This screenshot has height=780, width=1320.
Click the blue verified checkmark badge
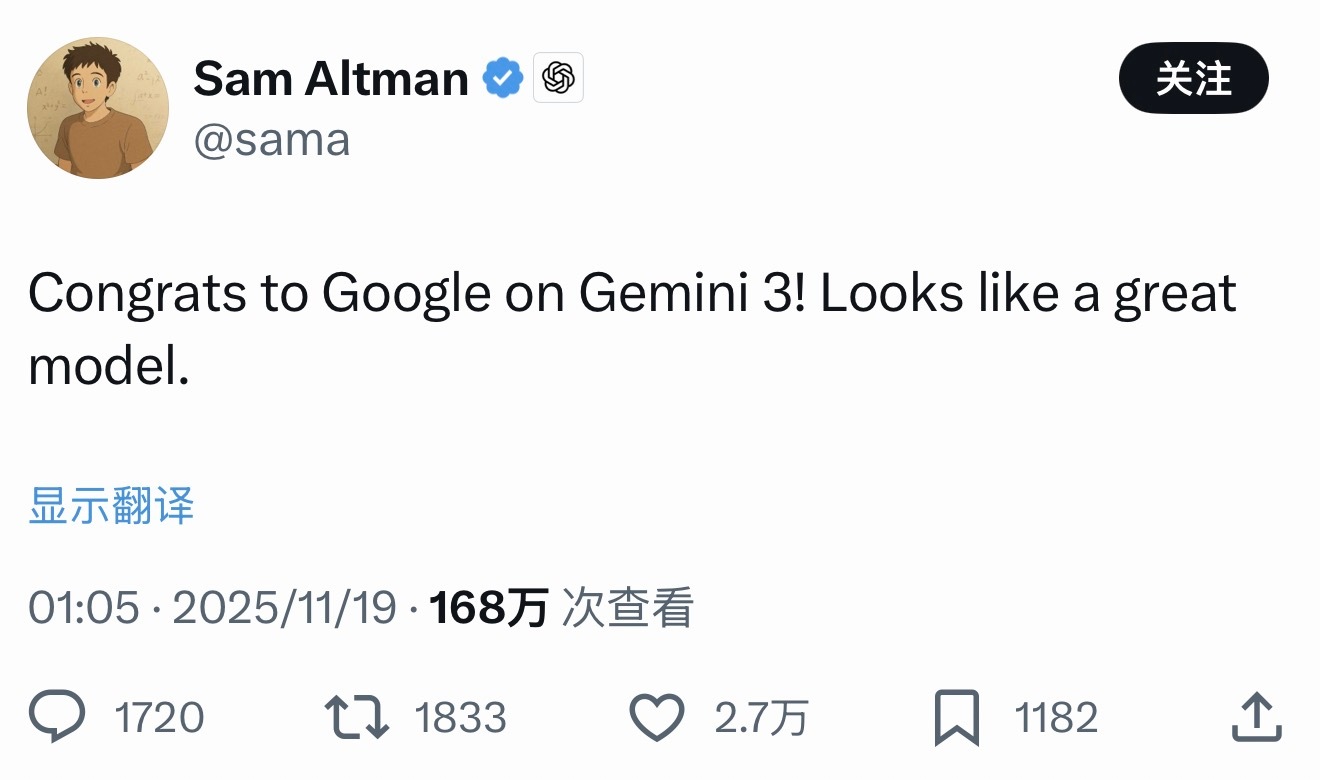coord(503,78)
